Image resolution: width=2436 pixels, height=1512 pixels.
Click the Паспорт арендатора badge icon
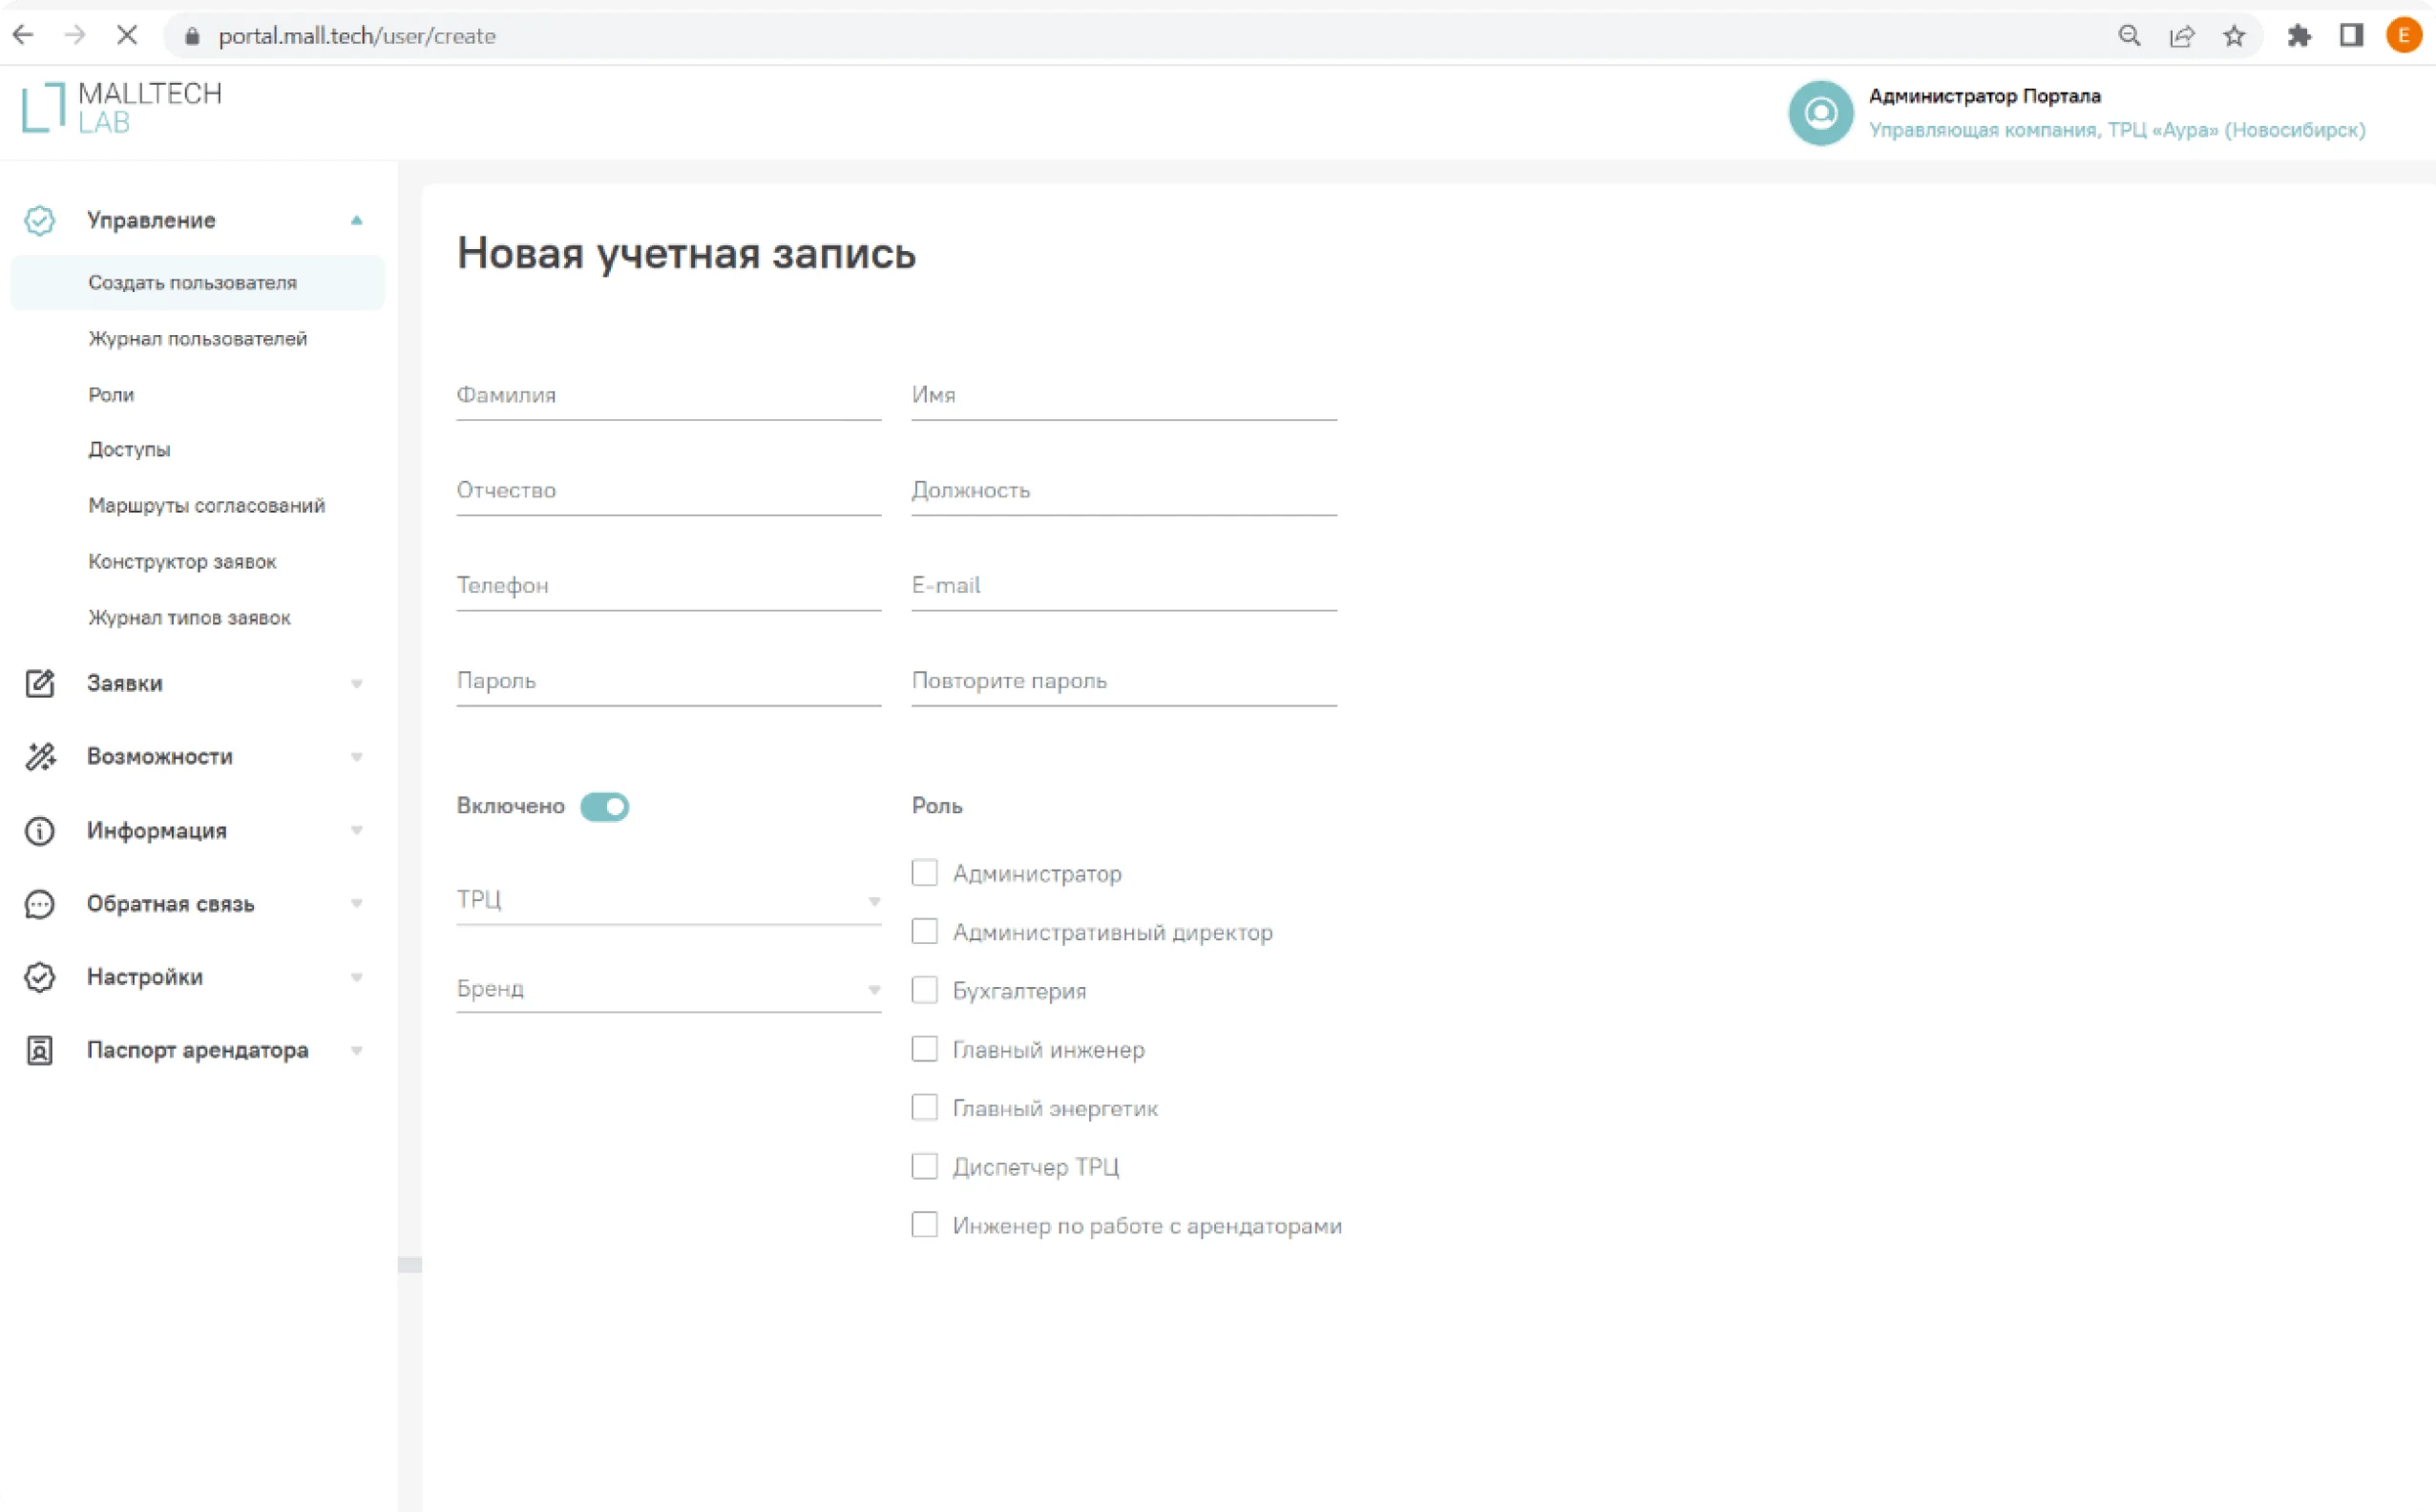click(40, 1050)
